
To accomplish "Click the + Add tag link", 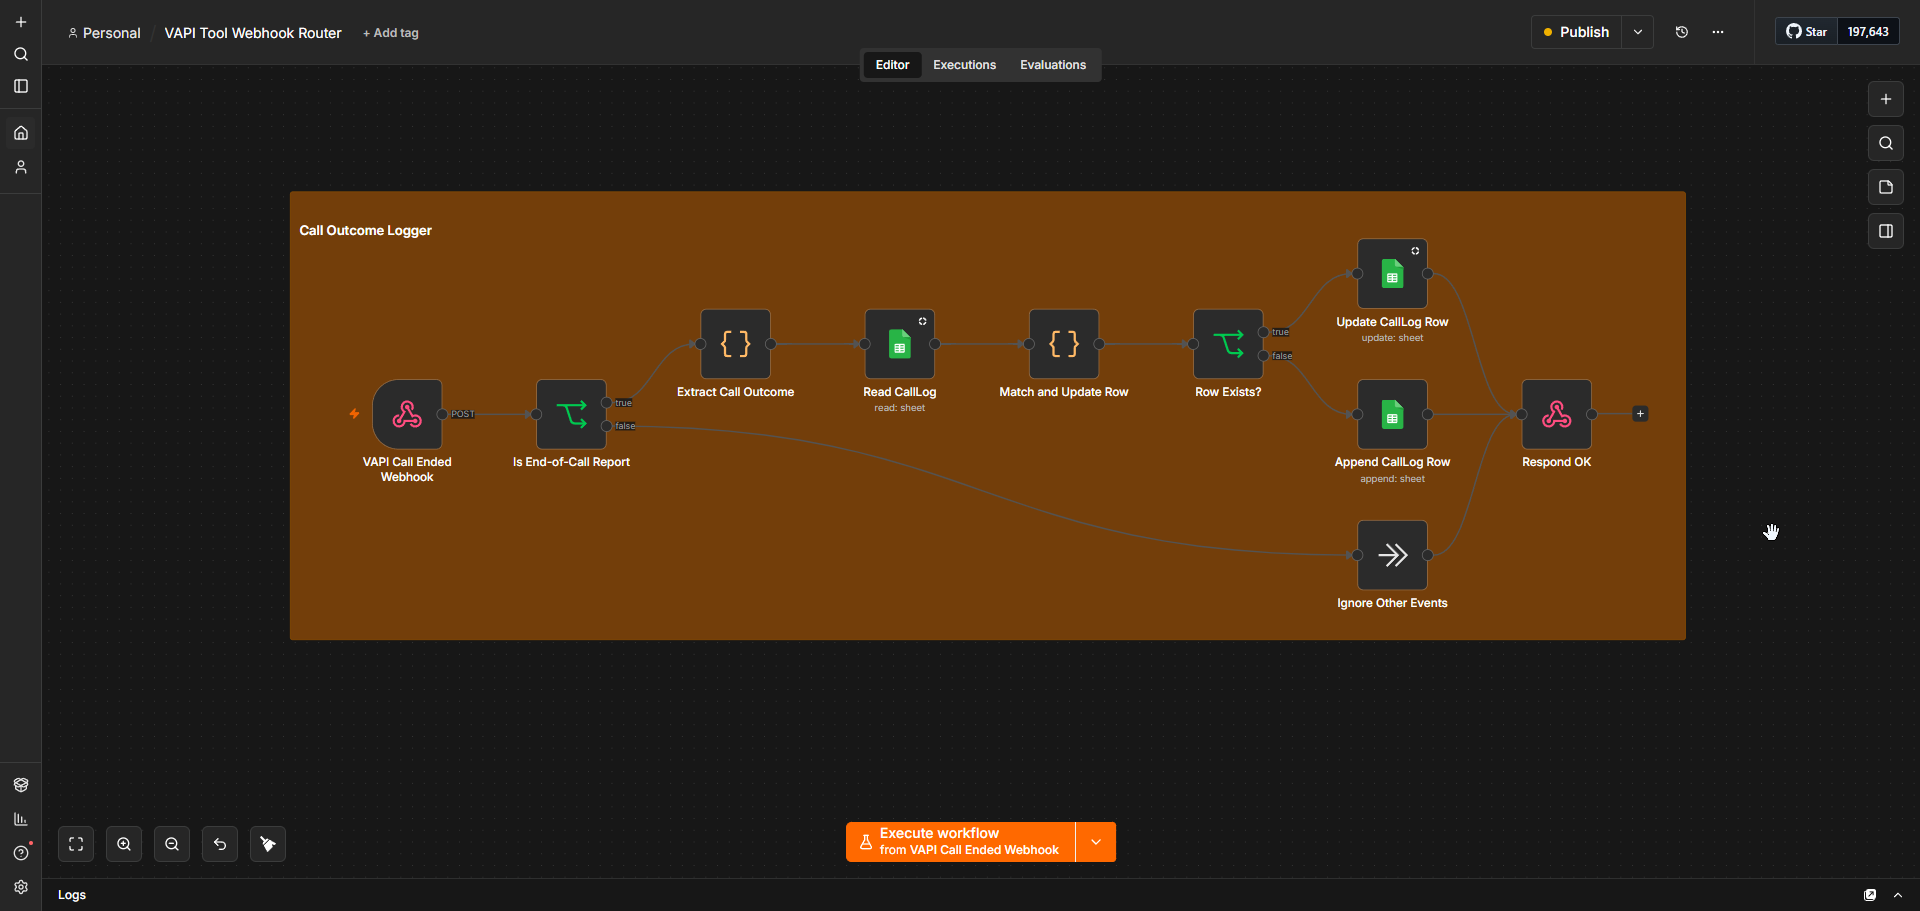I will (x=391, y=33).
